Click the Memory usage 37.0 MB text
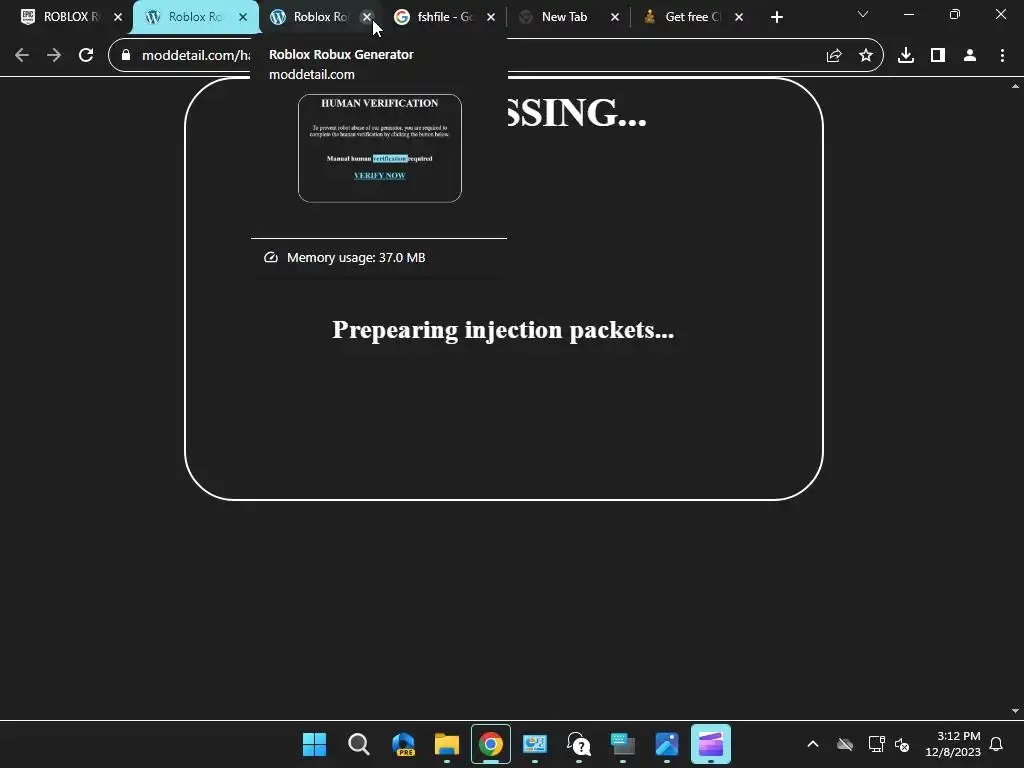1024x768 pixels. pos(356,257)
